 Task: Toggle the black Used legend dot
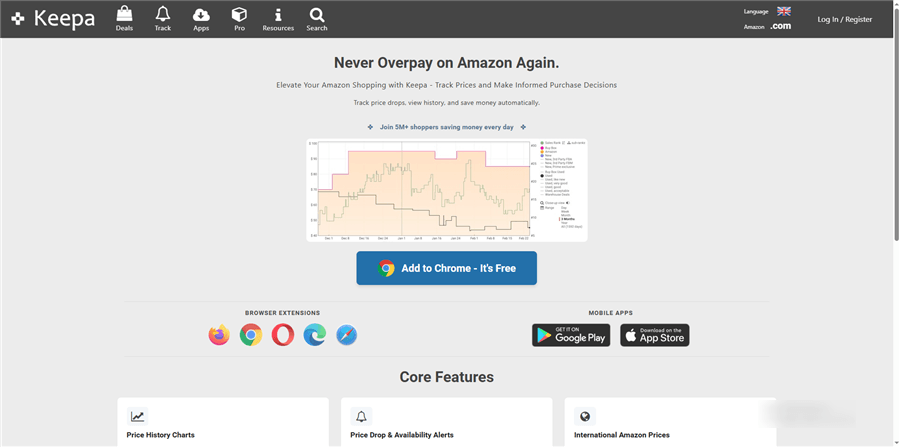(542, 176)
